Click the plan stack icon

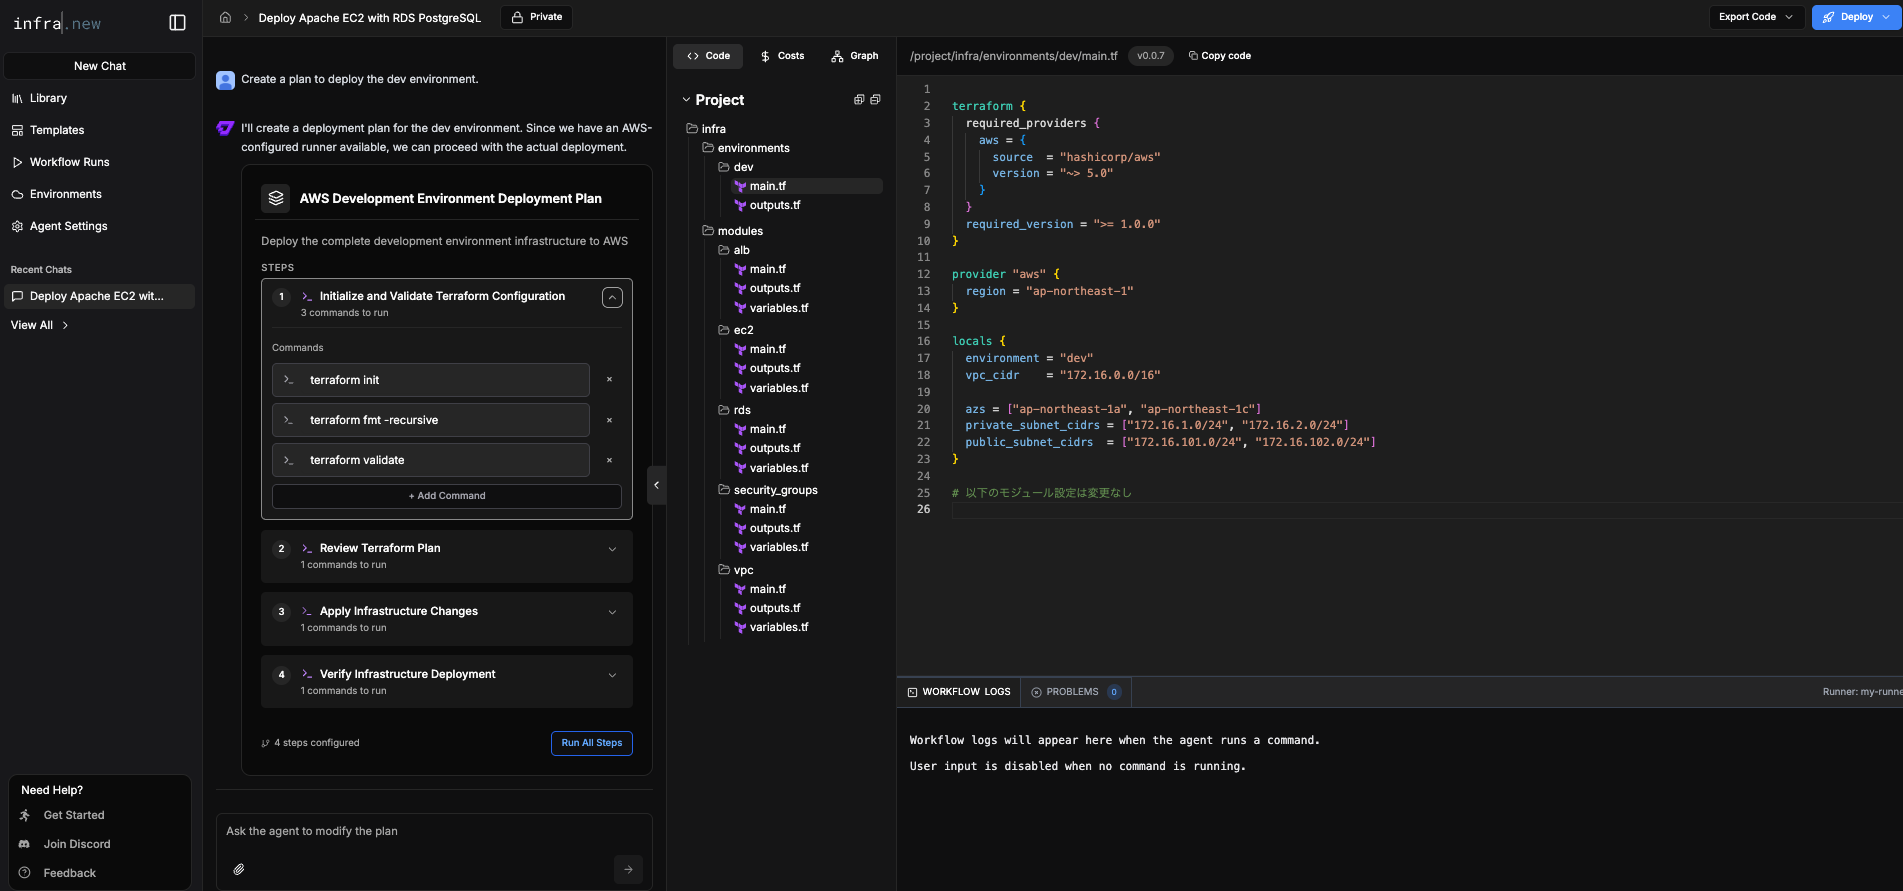pyautogui.click(x=276, y=198)
